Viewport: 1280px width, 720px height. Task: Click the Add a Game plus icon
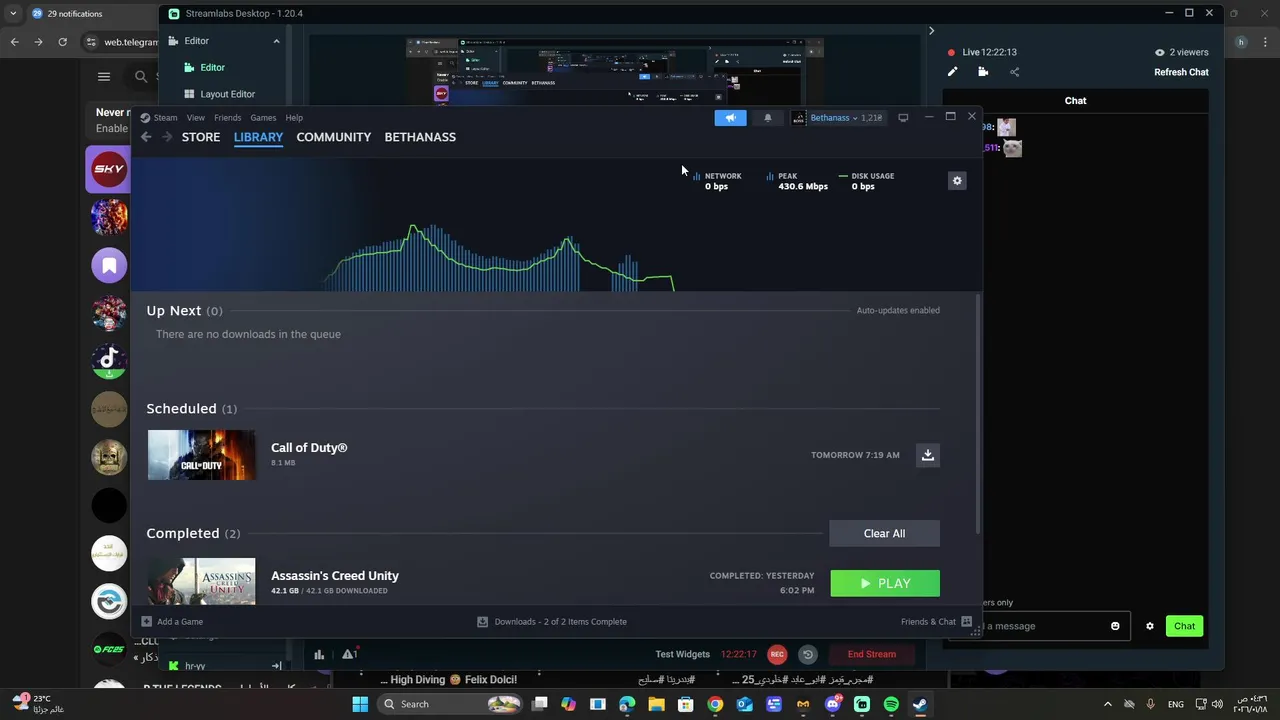click(147, 622)
